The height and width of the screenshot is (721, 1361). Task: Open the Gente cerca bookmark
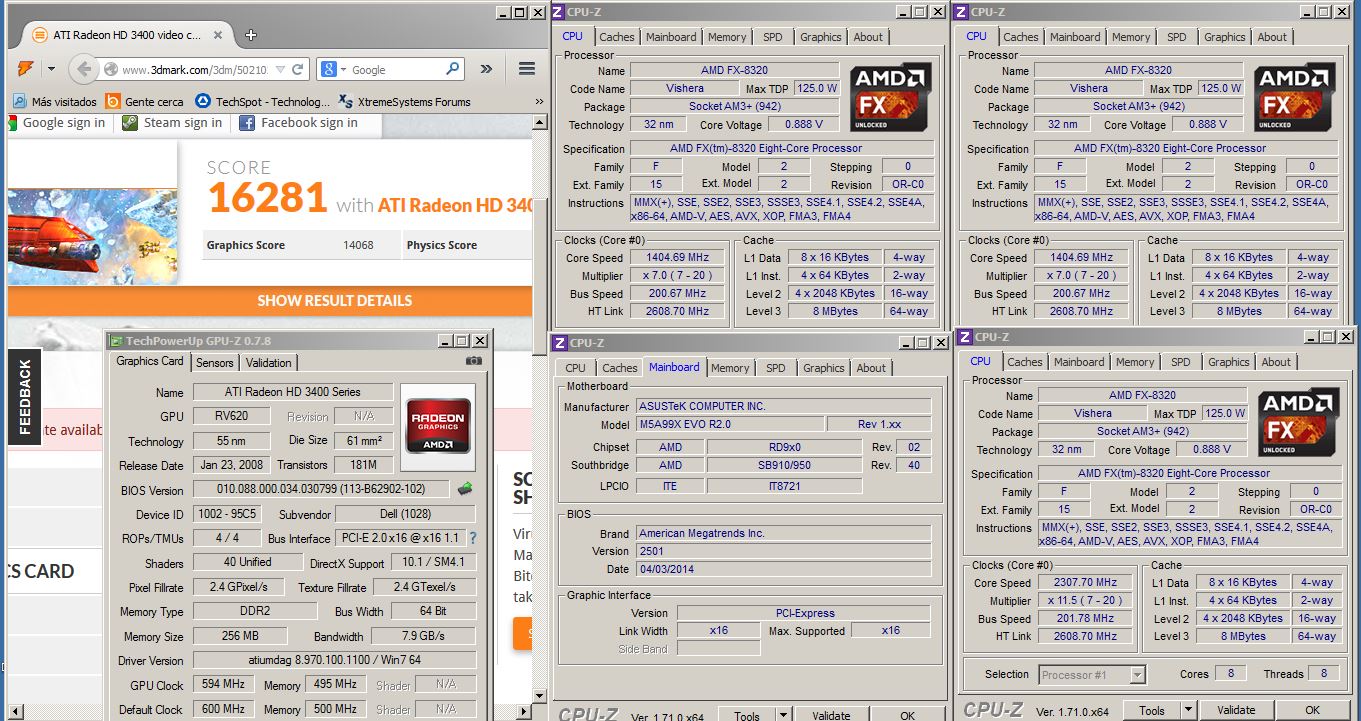(x=145, y=101)
